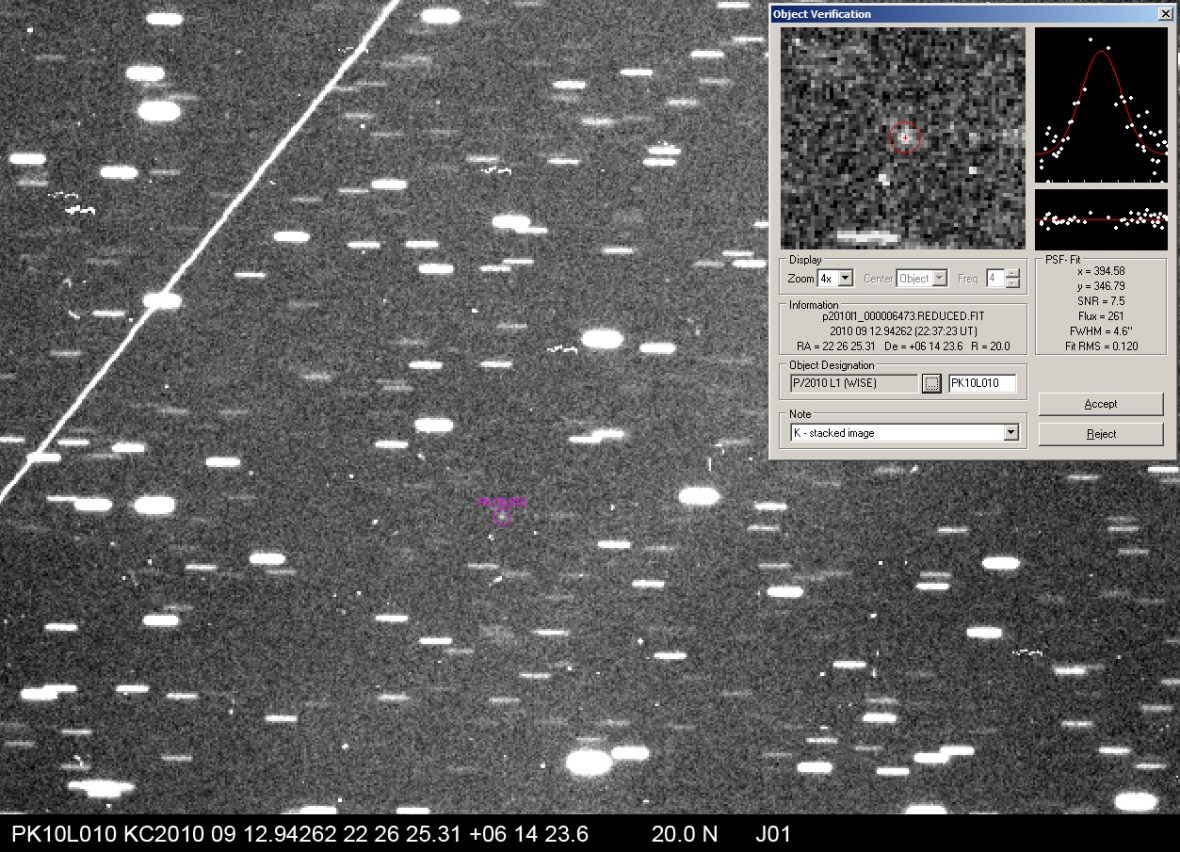
Task: Click the P/2010 L1 (WISE) name field
Action: click(x=852, y=384)
